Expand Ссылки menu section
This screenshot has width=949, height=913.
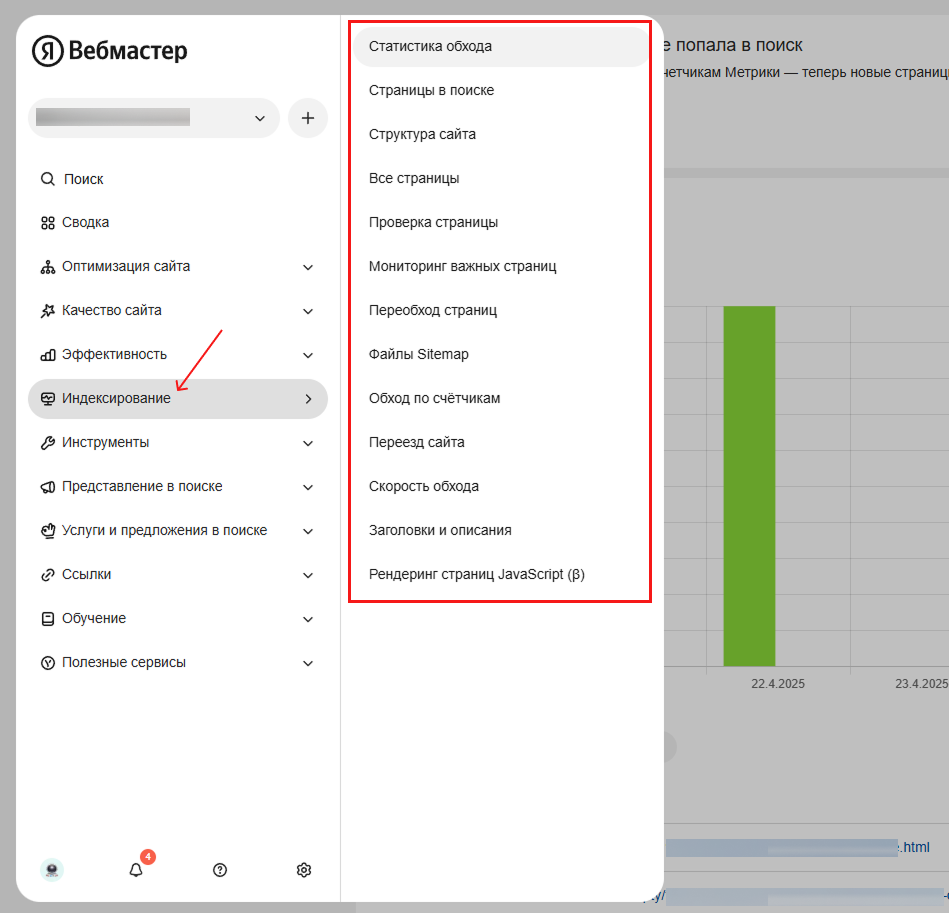click(x=178, y=575)
